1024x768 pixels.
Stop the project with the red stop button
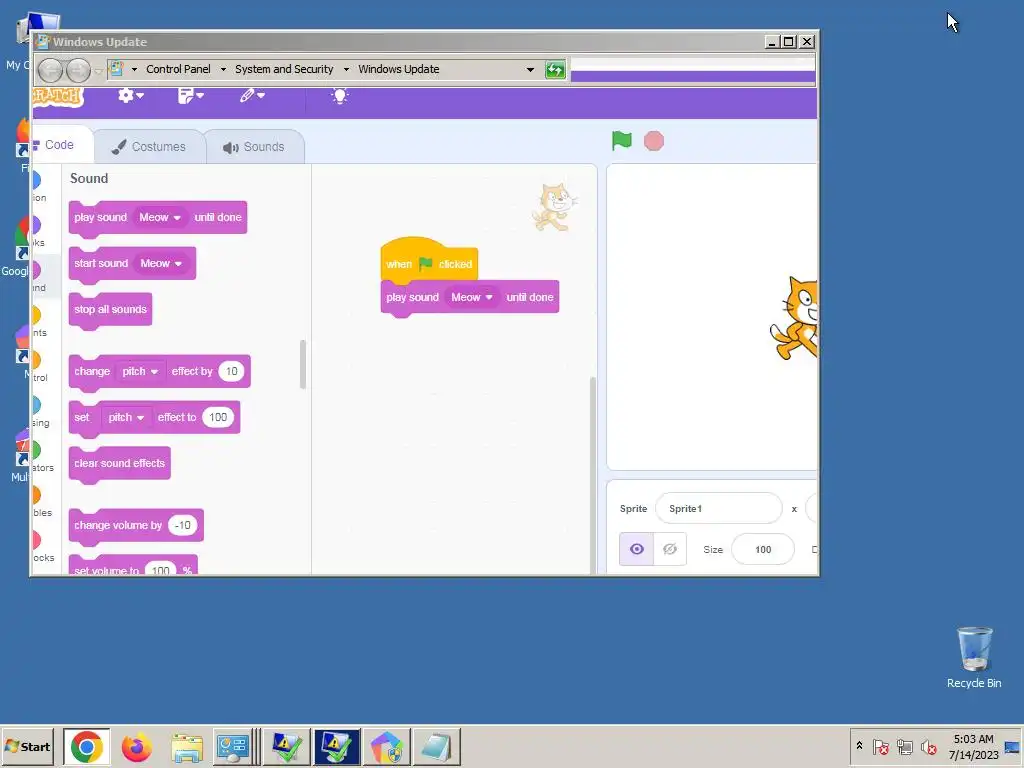click(654, 141)
